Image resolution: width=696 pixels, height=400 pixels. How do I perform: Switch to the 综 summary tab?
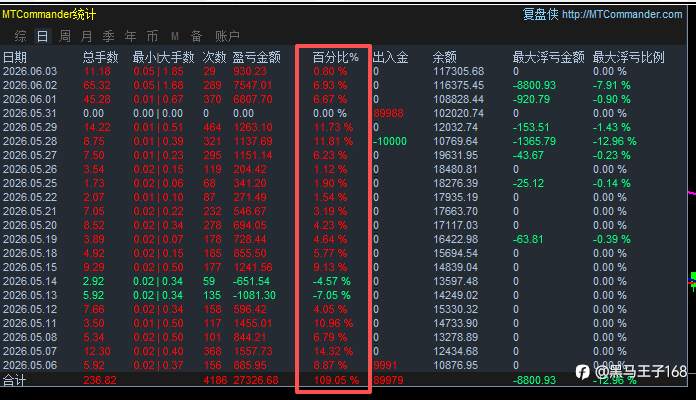[x=20, y=36]
